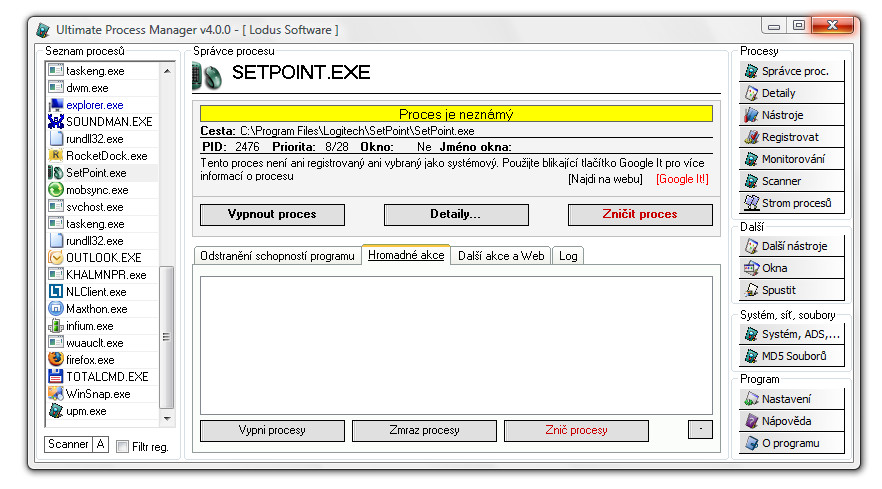
Task: Select explorer.exe process icon
Action: 56,105
